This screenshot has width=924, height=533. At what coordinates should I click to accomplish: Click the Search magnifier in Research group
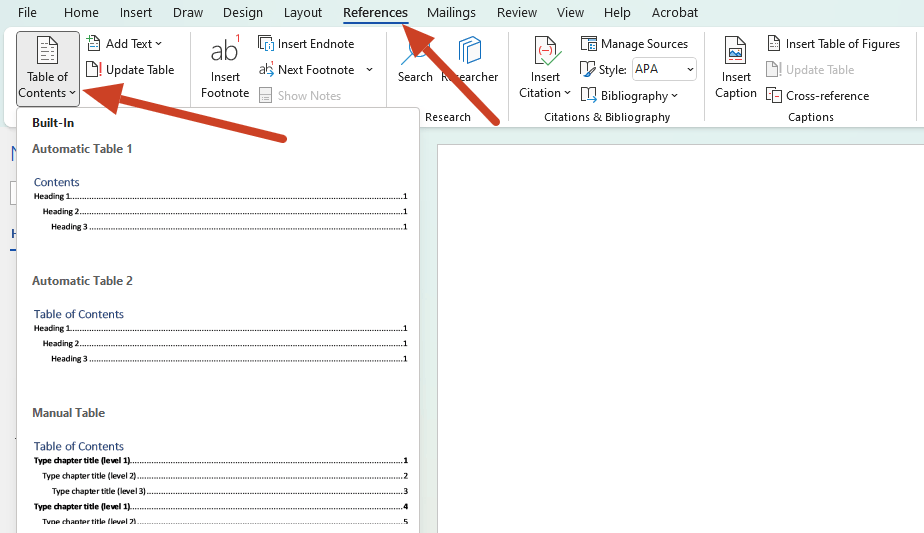click(x=415, y=51)
